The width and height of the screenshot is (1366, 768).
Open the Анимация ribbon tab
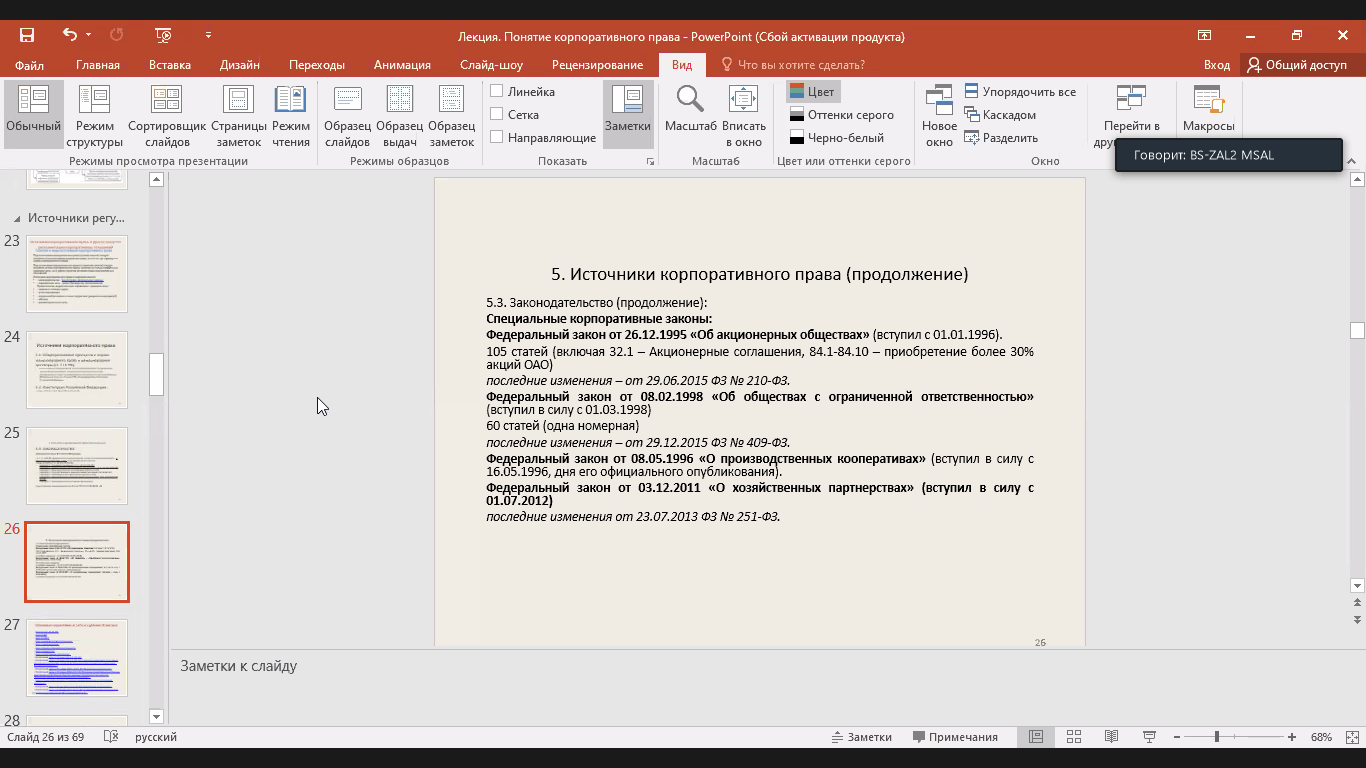[402, 65]
